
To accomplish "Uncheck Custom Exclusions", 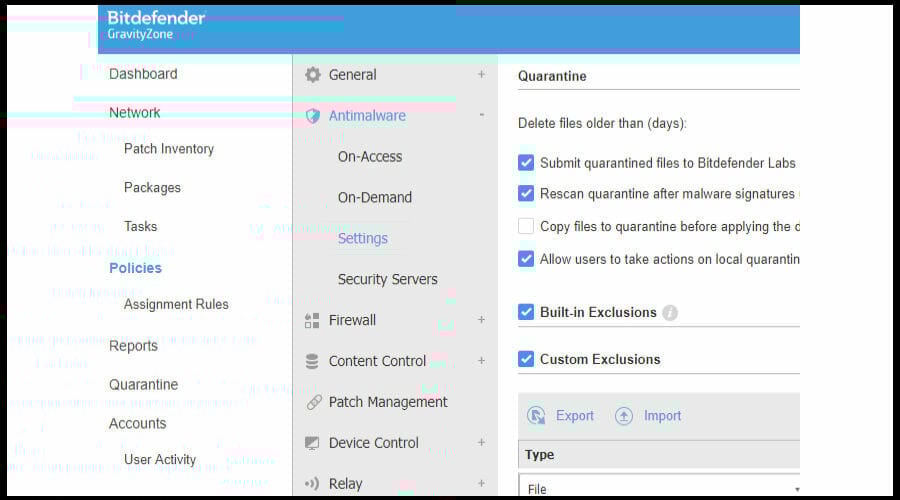I will coord(526,359).
